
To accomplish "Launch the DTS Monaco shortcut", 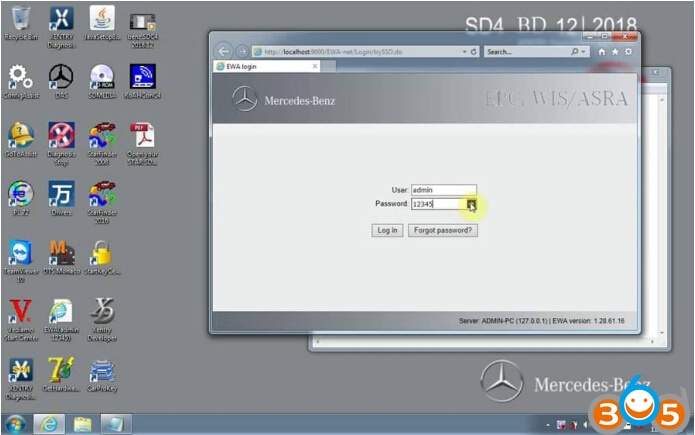I will [62, 258].
